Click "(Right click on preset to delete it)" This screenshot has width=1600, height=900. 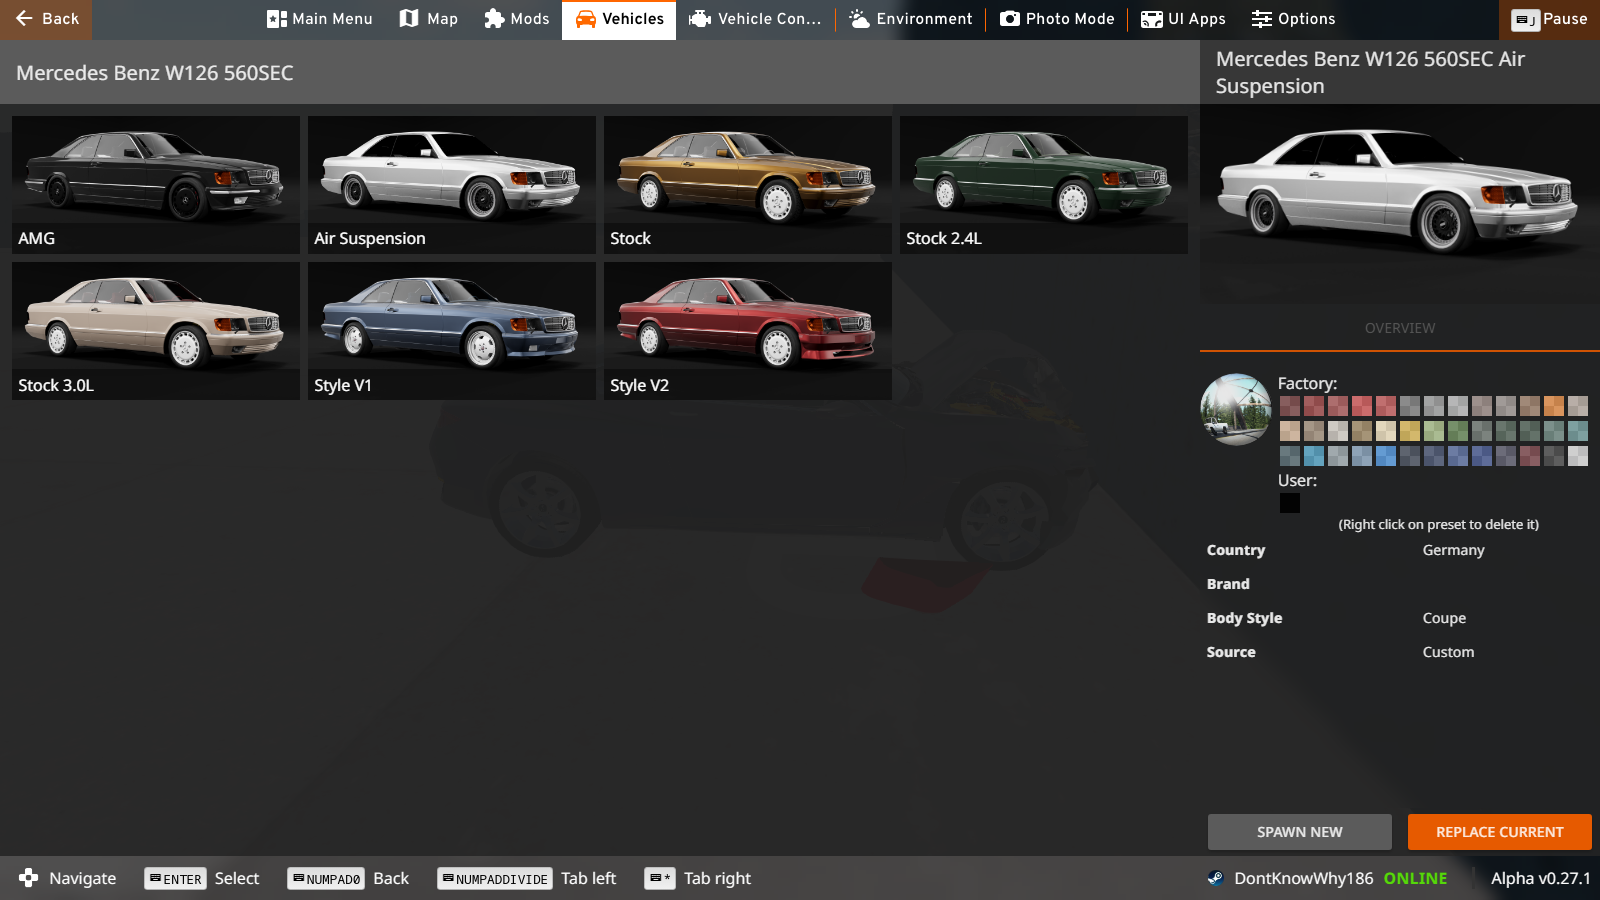(1439, 525)
